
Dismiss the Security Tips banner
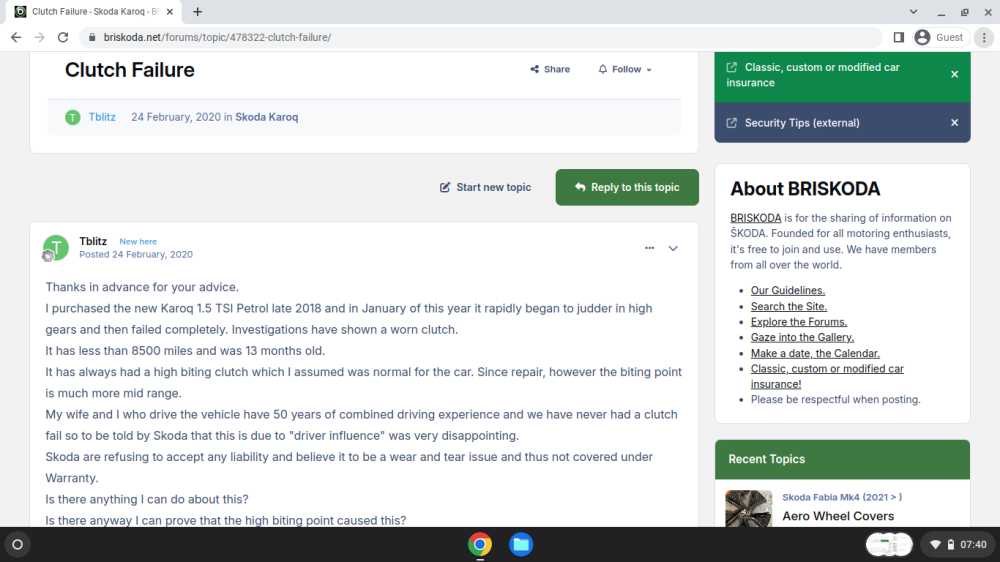955,122
